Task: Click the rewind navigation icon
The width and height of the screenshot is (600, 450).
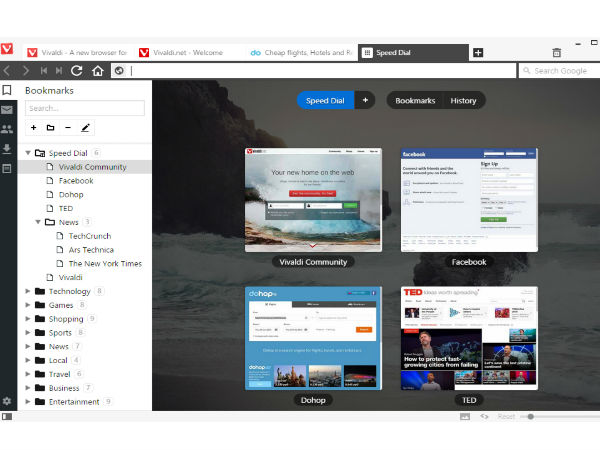Action: 44,71
